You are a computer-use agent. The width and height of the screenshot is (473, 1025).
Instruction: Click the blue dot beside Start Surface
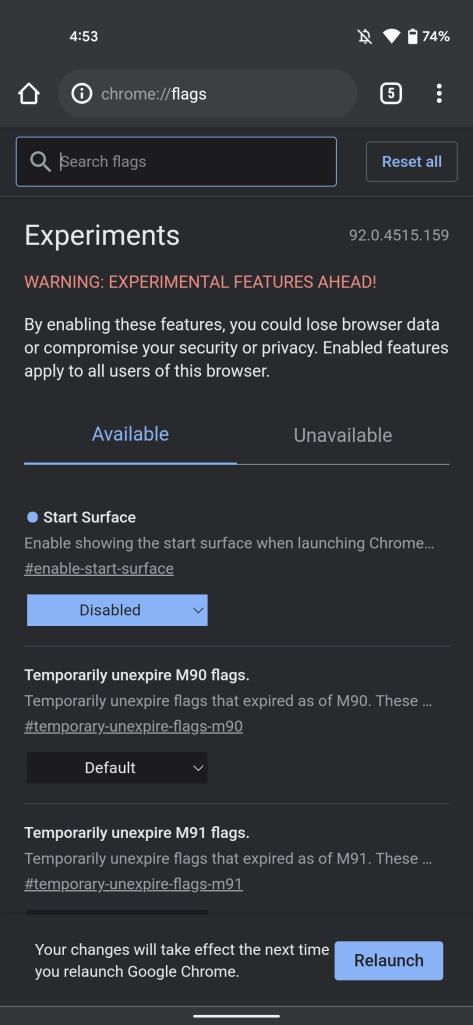point(32,518)
